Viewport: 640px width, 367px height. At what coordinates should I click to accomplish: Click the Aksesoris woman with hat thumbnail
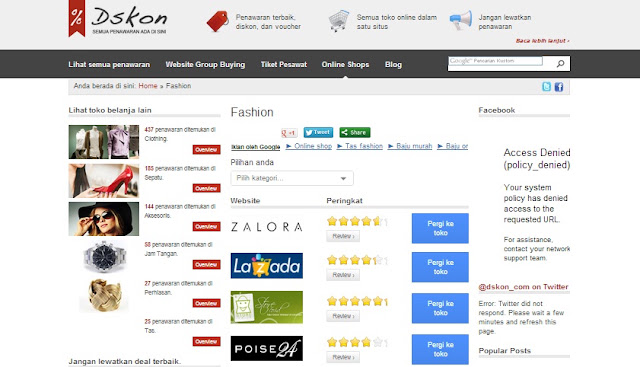tap(104, 219)
